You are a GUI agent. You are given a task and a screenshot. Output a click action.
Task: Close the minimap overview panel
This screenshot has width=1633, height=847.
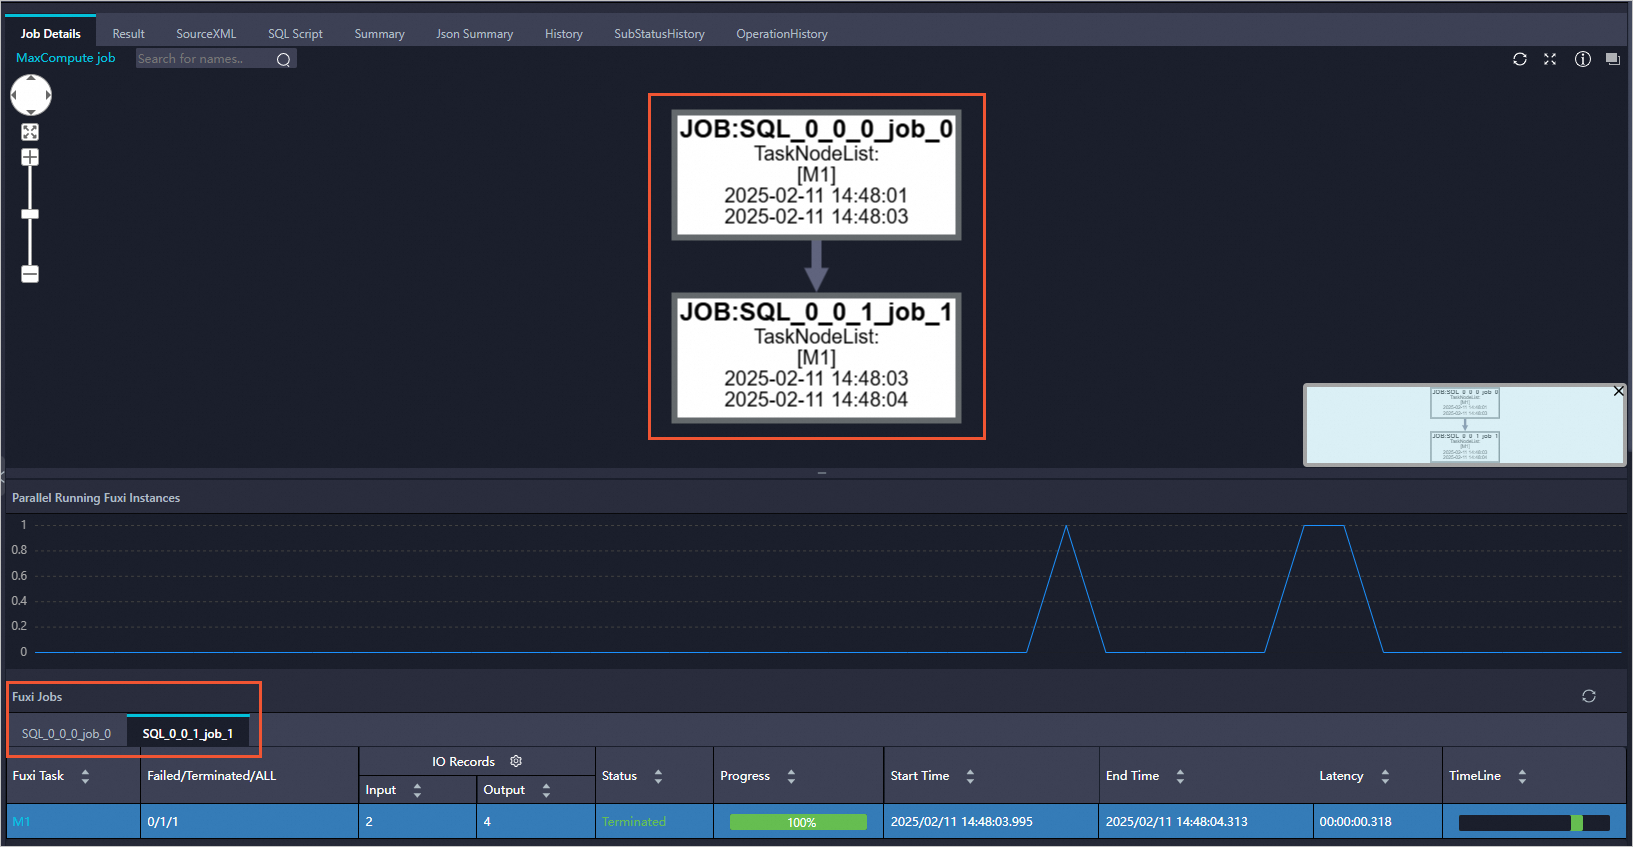(x=1618, y=391)
